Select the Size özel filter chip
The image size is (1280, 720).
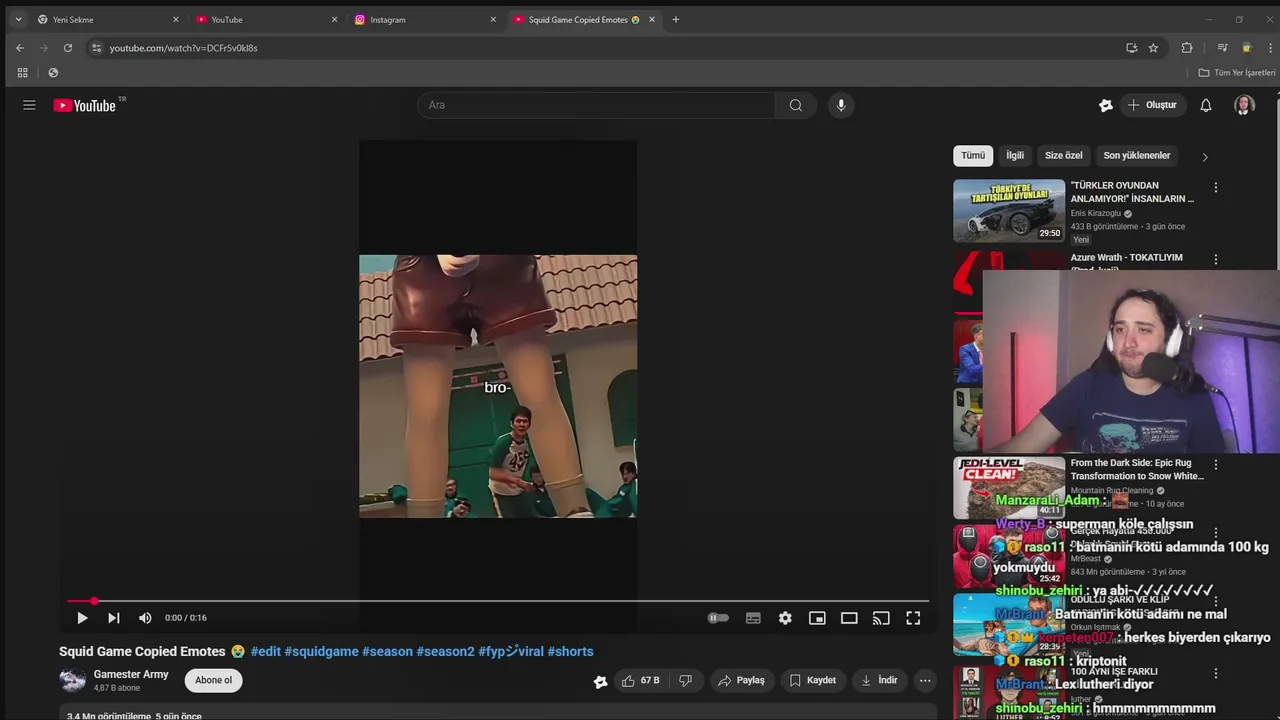(x=1064, y=156)
